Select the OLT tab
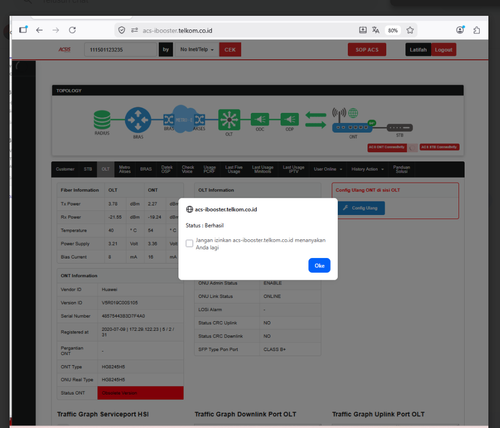 tap(106, 169)
